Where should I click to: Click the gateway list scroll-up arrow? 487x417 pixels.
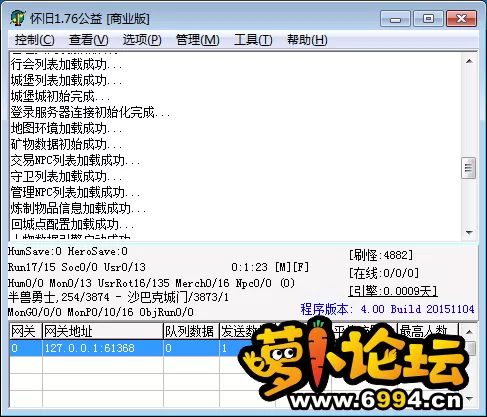[x=469, y=331]
